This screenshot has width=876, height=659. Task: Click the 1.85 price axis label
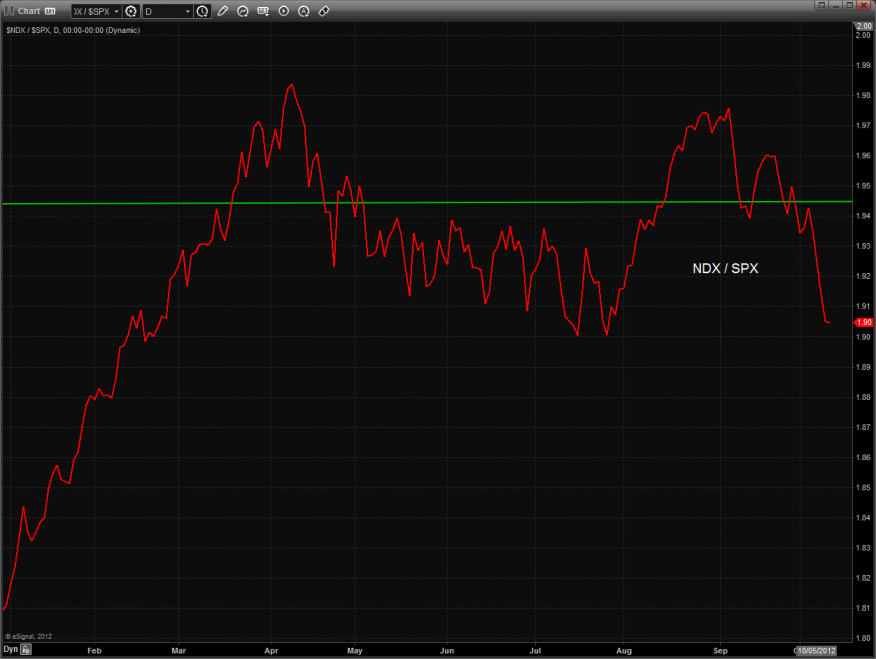tap(863, 488)
